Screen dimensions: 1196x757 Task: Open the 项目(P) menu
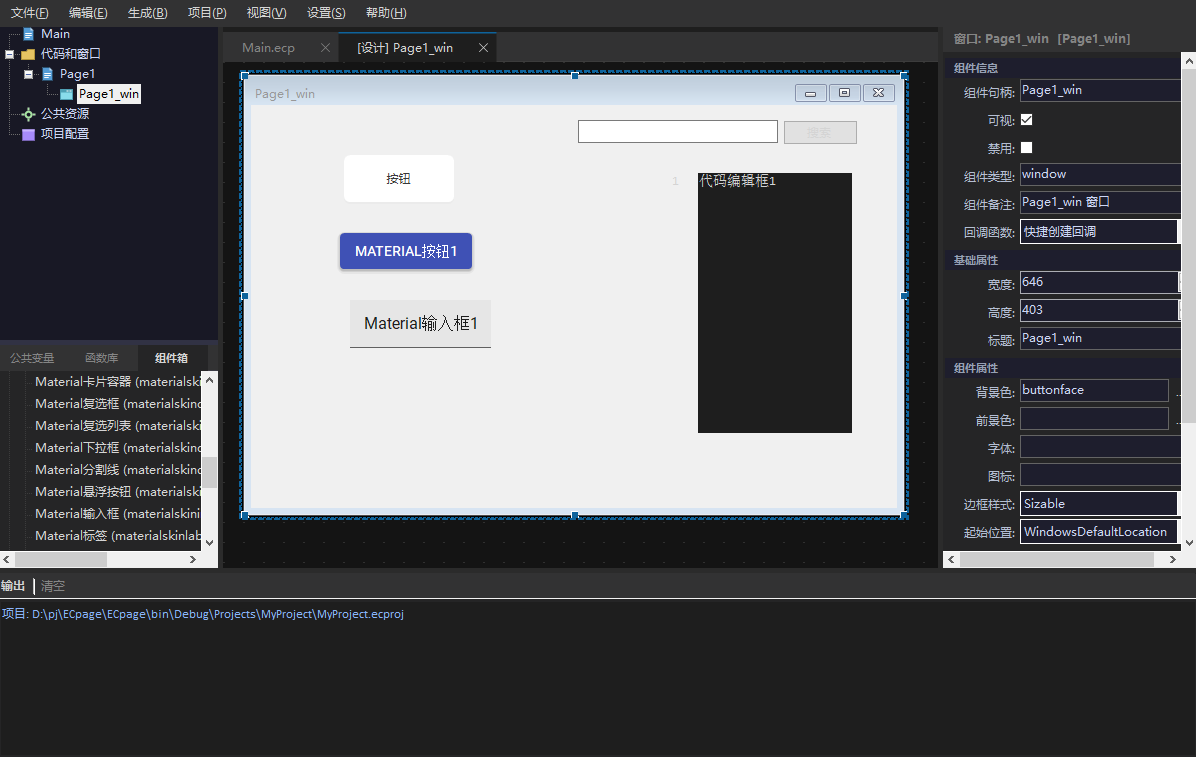click(207, 13)
